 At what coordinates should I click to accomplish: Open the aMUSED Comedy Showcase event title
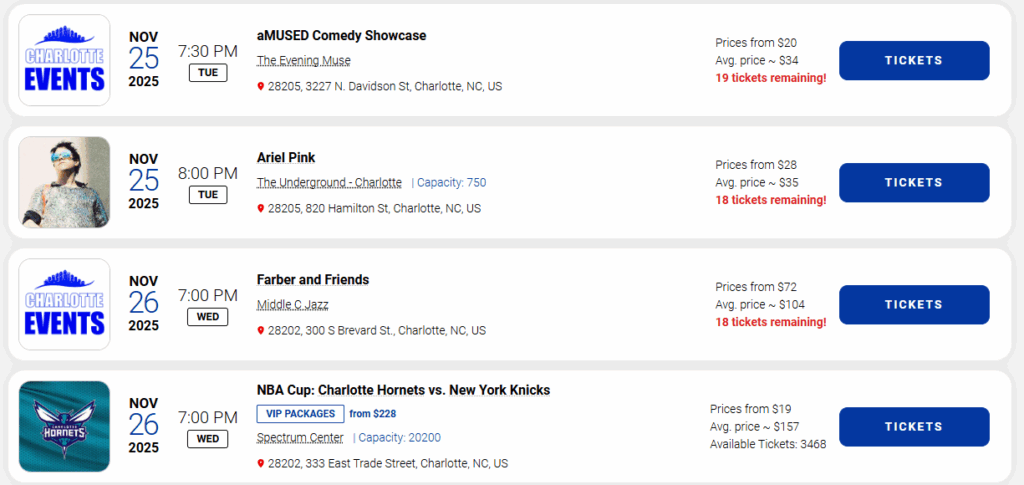coord(341,36)
